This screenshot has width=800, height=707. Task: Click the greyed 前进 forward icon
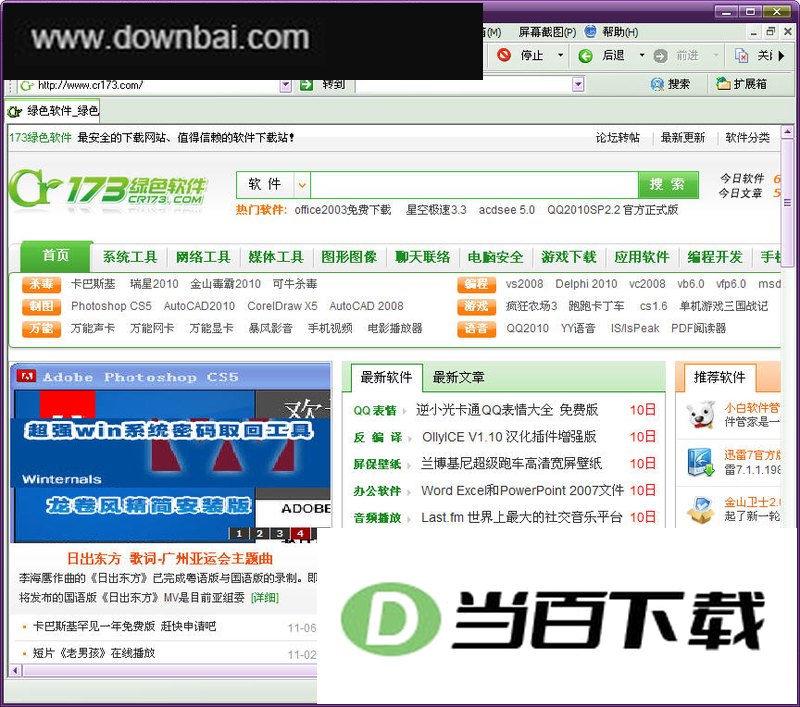pos(660,56)
